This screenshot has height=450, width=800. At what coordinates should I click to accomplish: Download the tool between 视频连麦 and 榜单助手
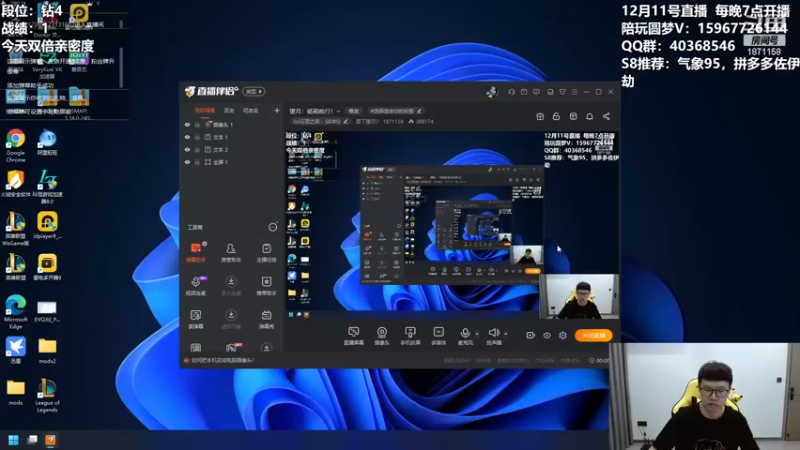click(231, 286)
